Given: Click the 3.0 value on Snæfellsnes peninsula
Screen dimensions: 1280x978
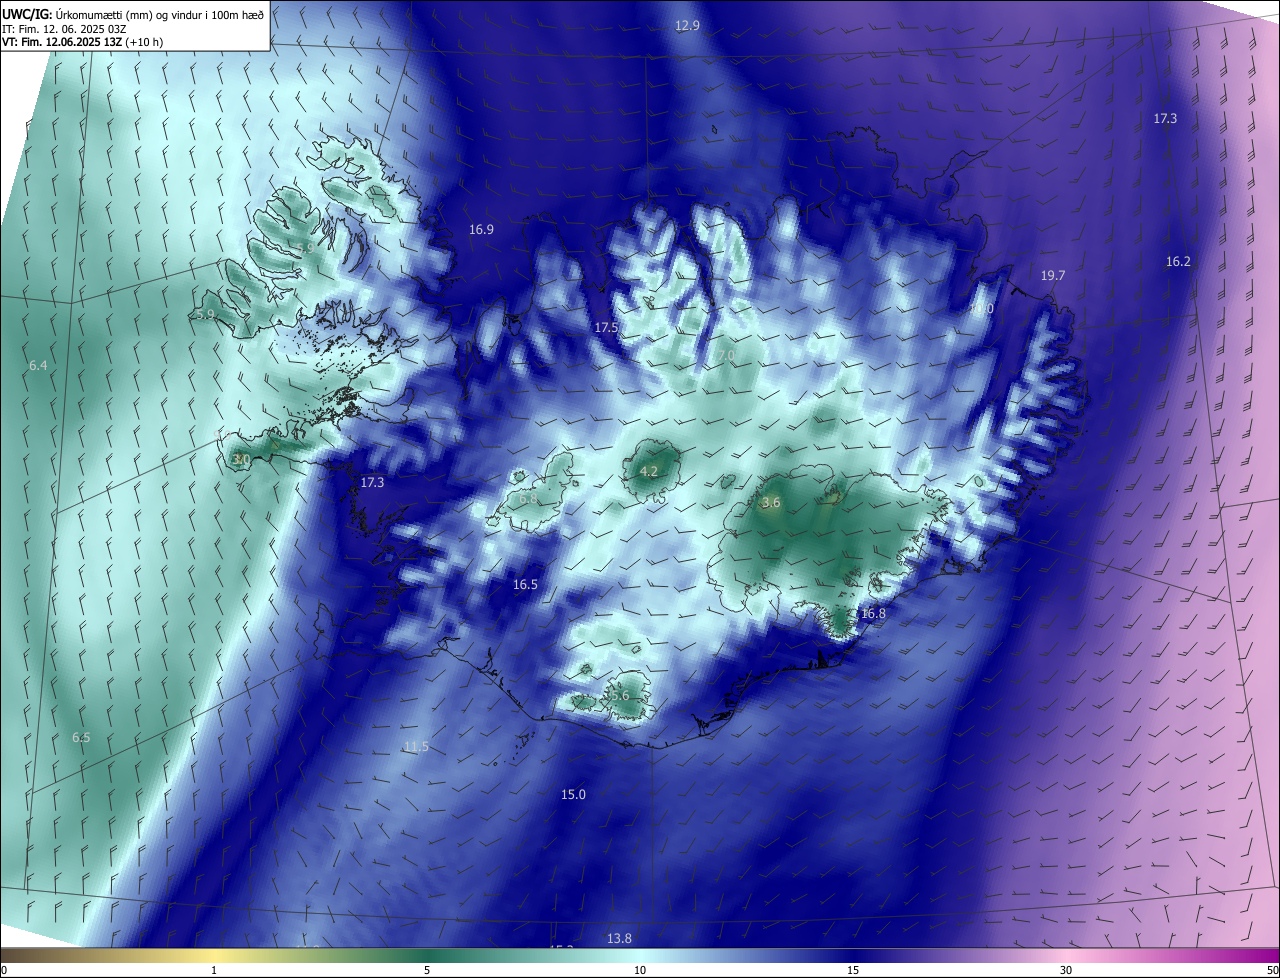Looking at the screenshot, I should point(241,460).
